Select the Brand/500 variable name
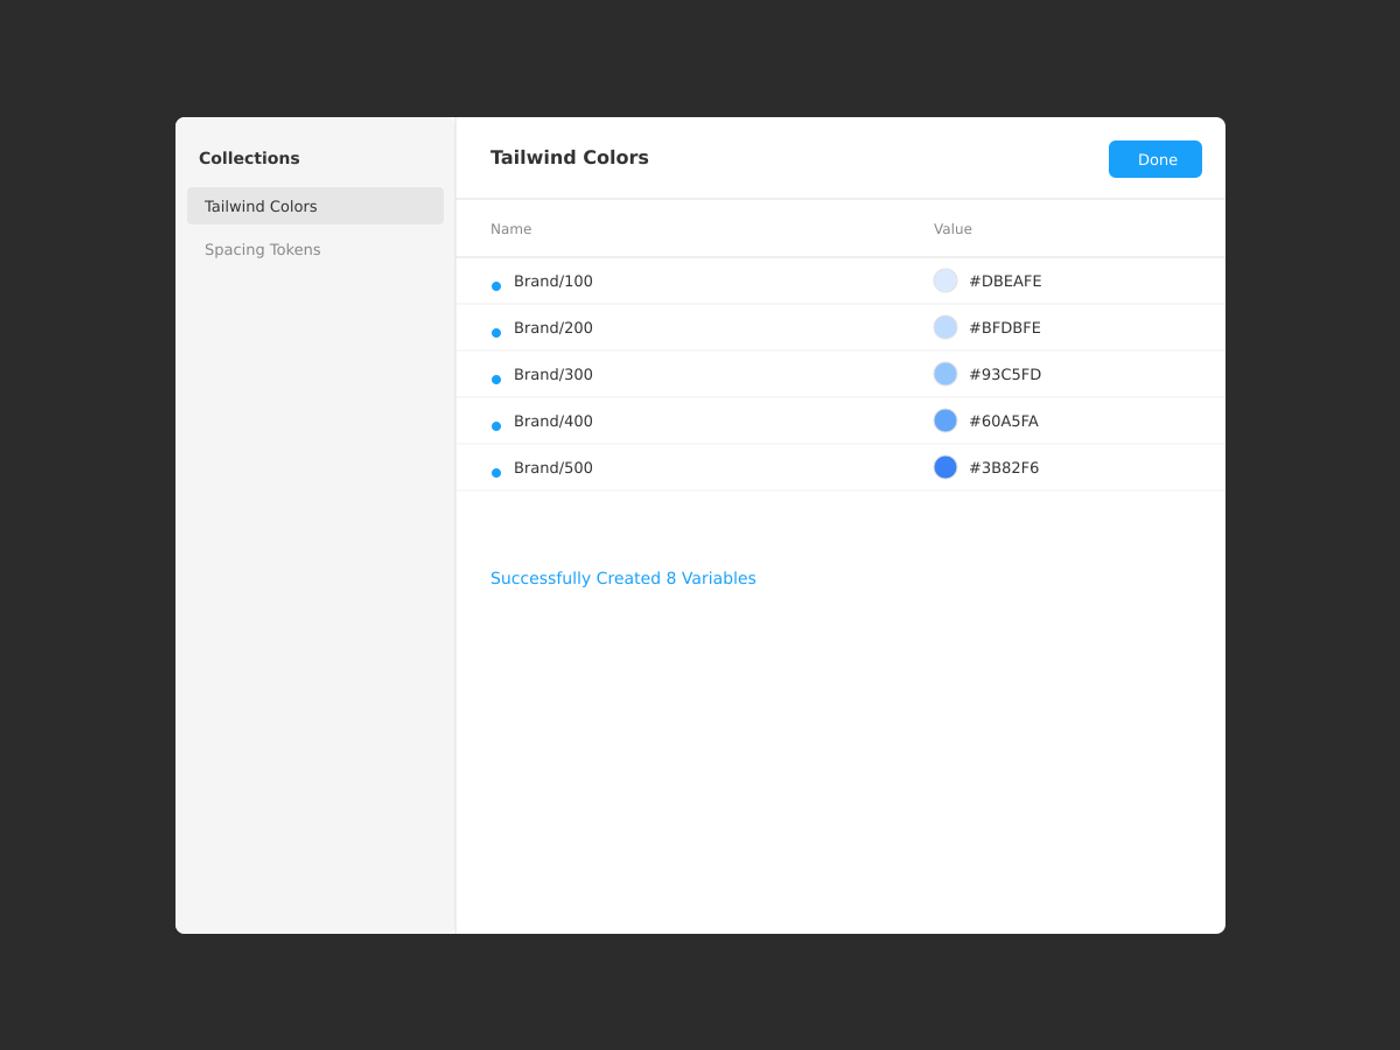This screenshot has width=1400, height=1050. (x=553, y=468)
